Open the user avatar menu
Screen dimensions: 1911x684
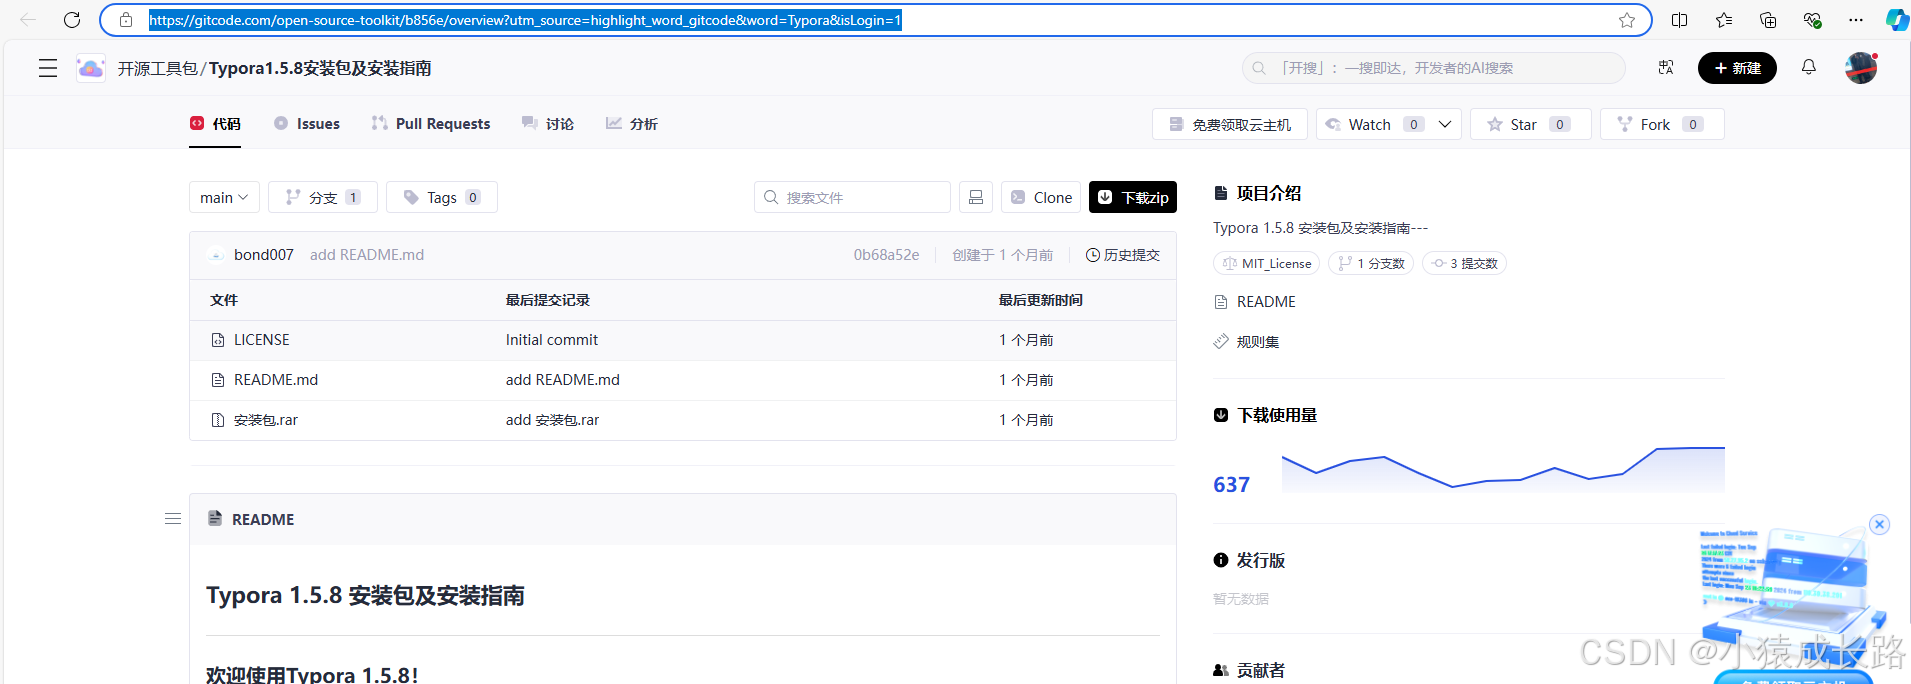(1861, 68)
